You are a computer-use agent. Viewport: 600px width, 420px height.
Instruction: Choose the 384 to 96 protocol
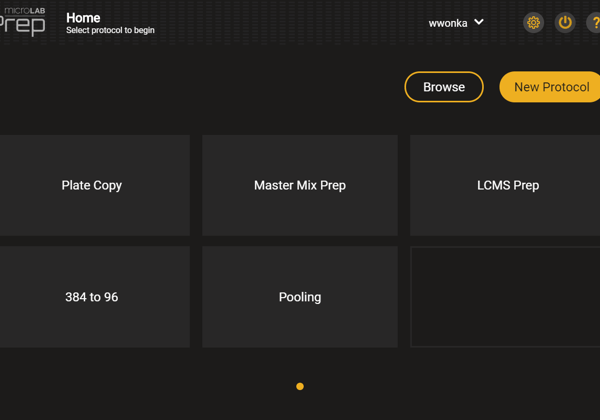[95, 297]
